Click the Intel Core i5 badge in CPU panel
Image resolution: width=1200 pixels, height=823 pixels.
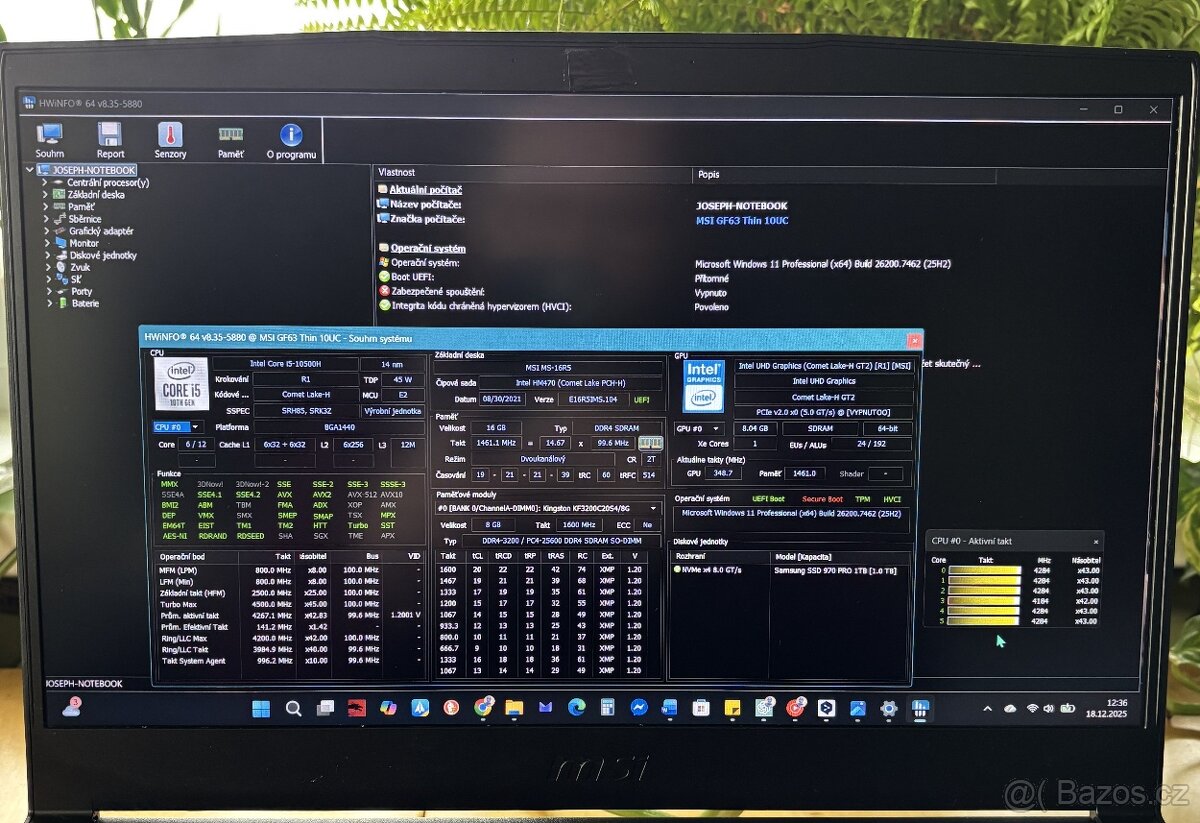pos(185,385)
